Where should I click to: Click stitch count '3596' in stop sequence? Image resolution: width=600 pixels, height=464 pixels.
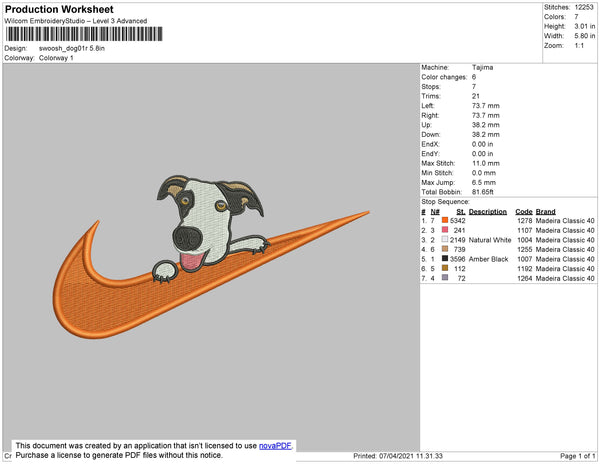(458, 259)
